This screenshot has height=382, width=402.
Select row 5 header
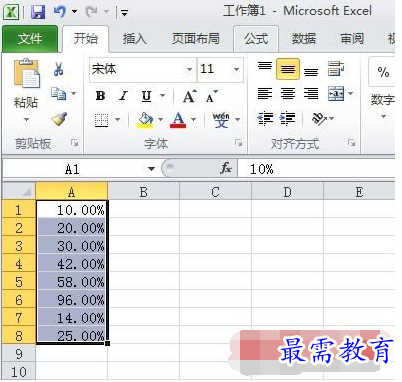pyautogui.click(x=19, y=282)
